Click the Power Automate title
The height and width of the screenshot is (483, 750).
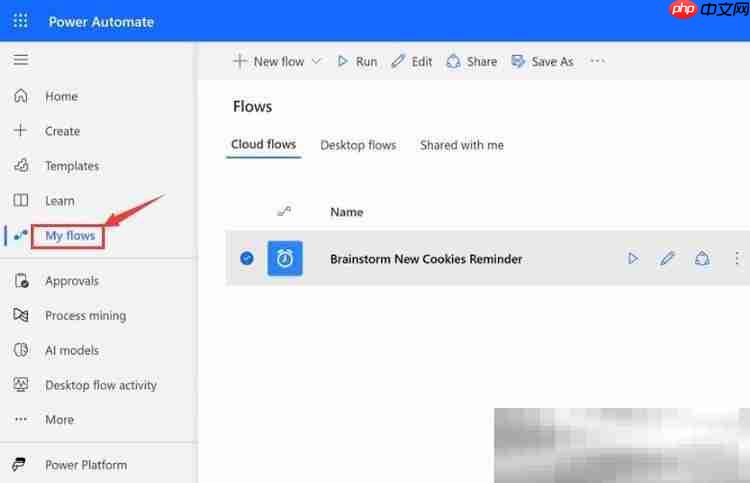101,22
